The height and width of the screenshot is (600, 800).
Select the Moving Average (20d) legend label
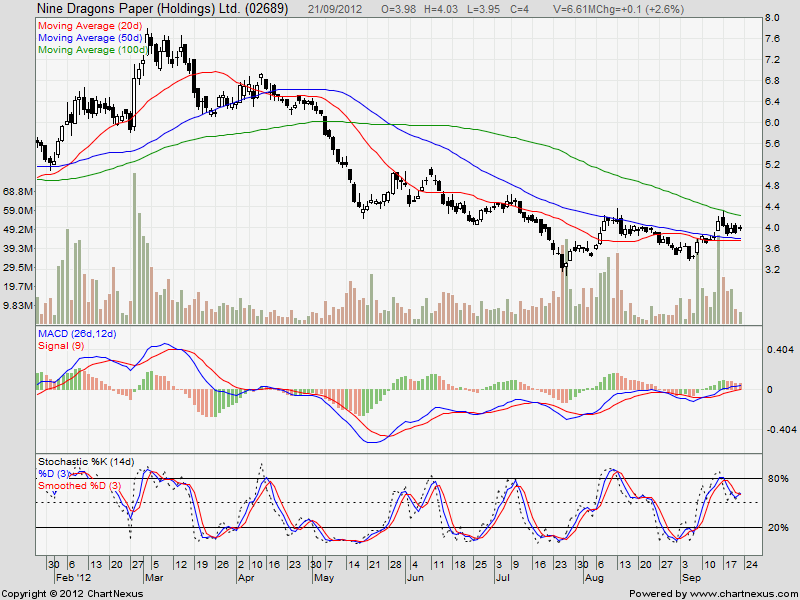point(90,26)
